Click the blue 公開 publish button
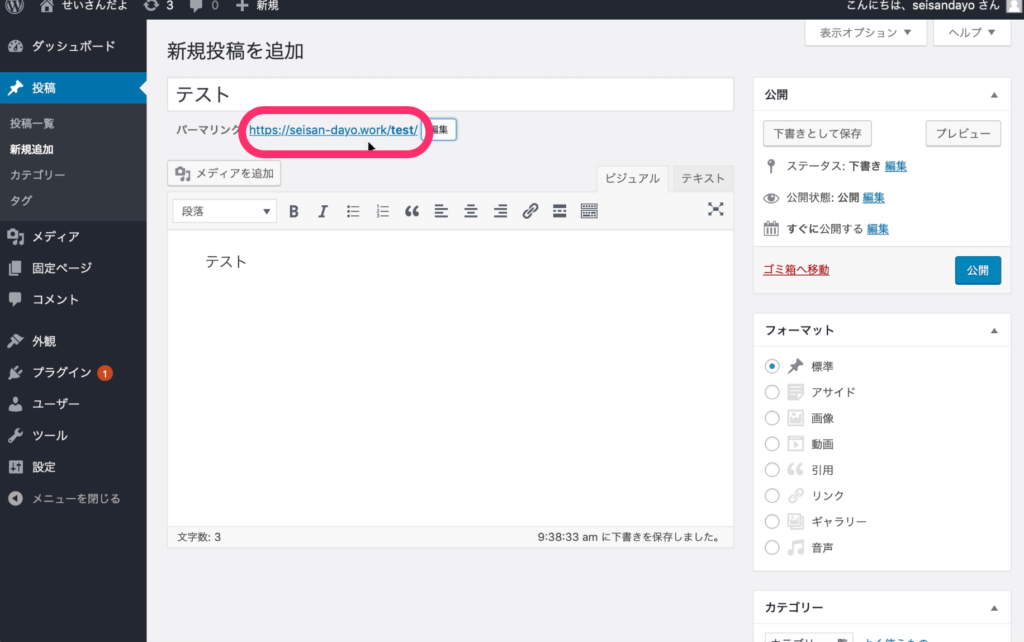 point(977,270)
